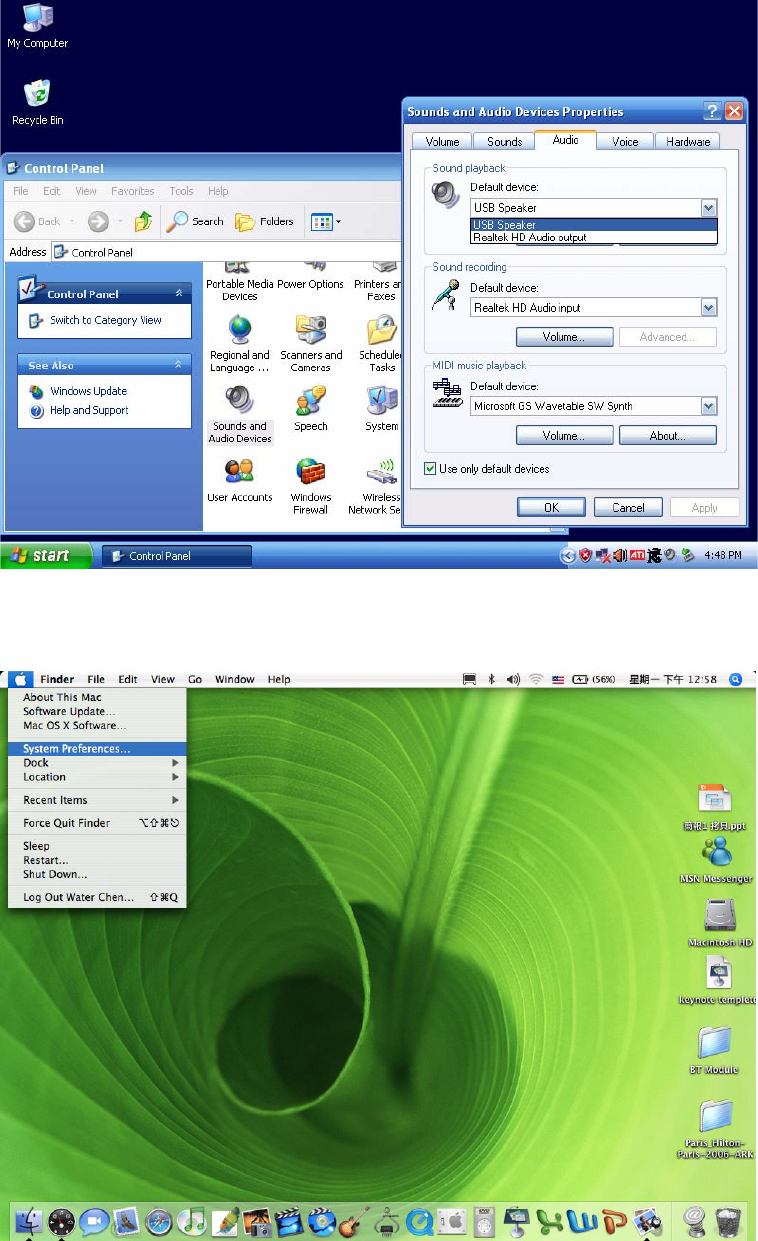Screen dimensions: 758x1241
Task: Switch to the Hardware tab
Action: 688,142
